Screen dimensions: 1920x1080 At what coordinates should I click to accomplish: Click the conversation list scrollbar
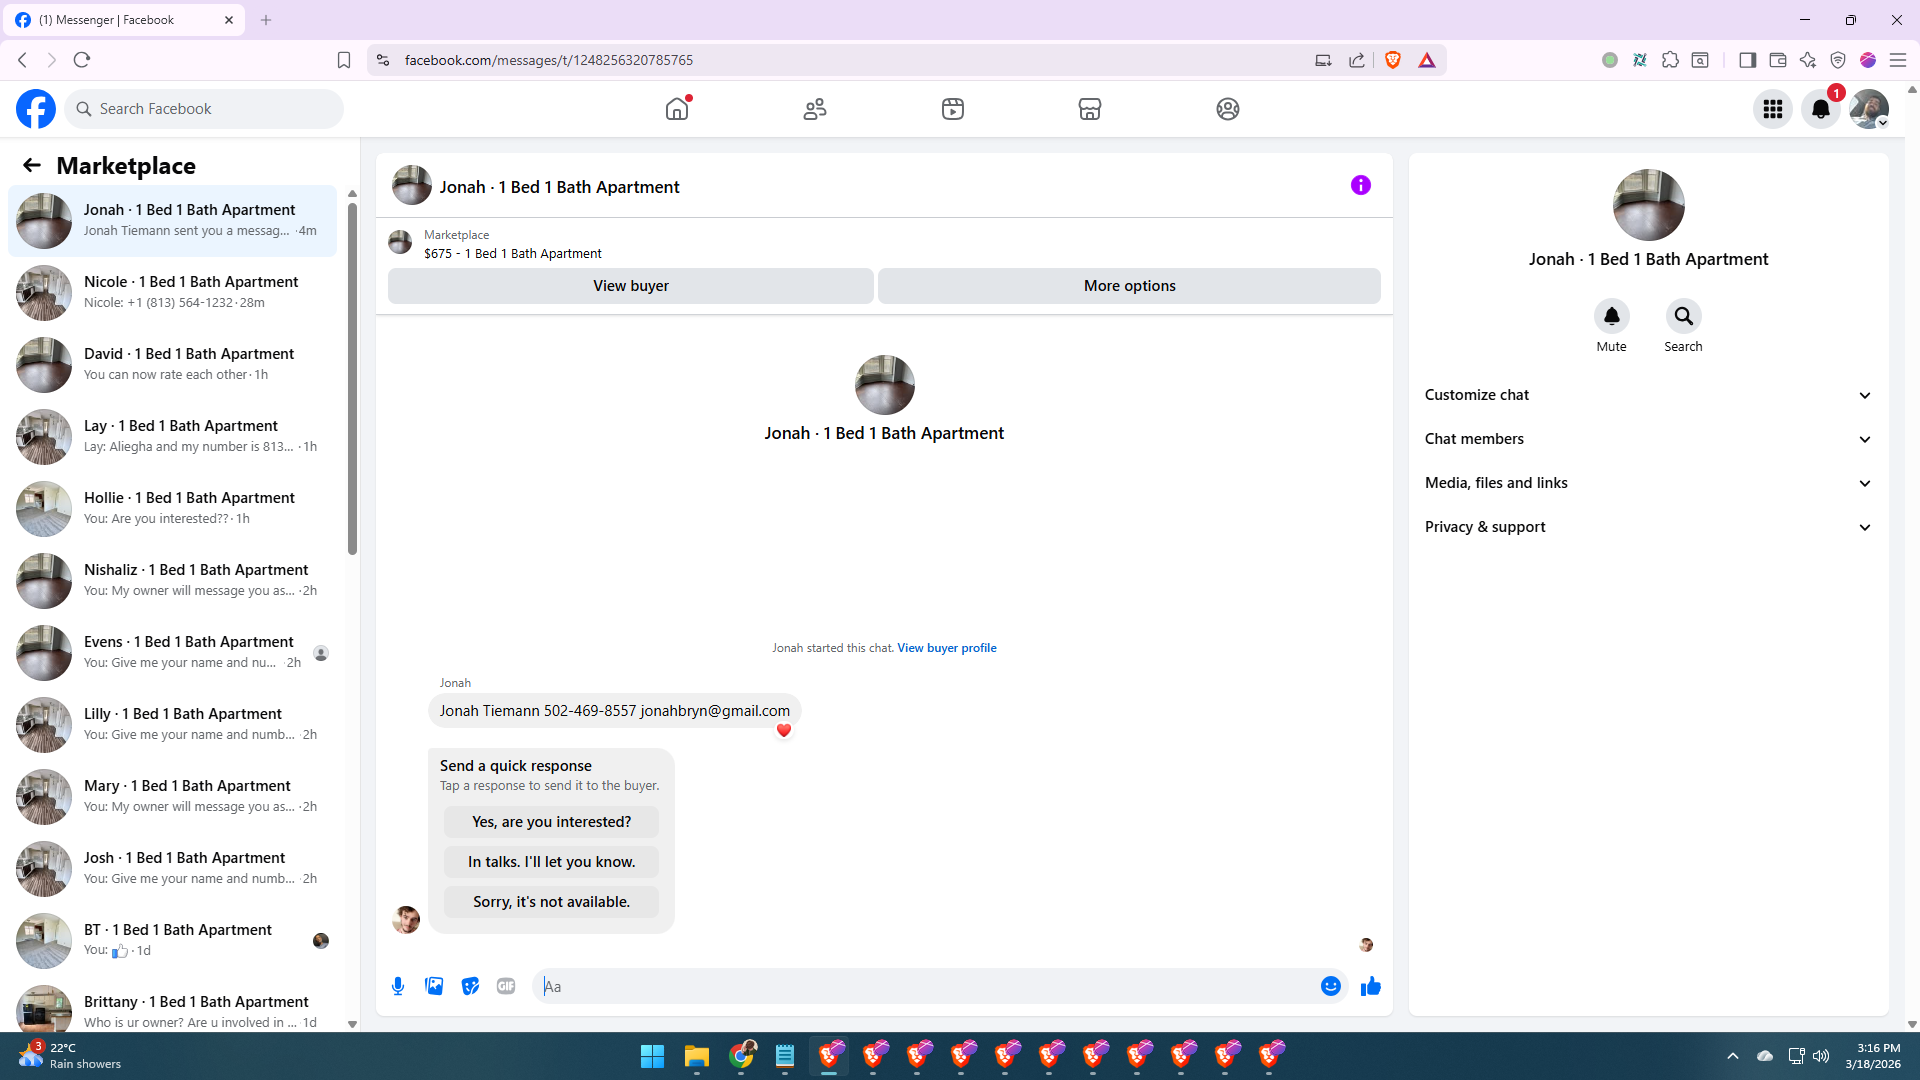coord(352,380)
